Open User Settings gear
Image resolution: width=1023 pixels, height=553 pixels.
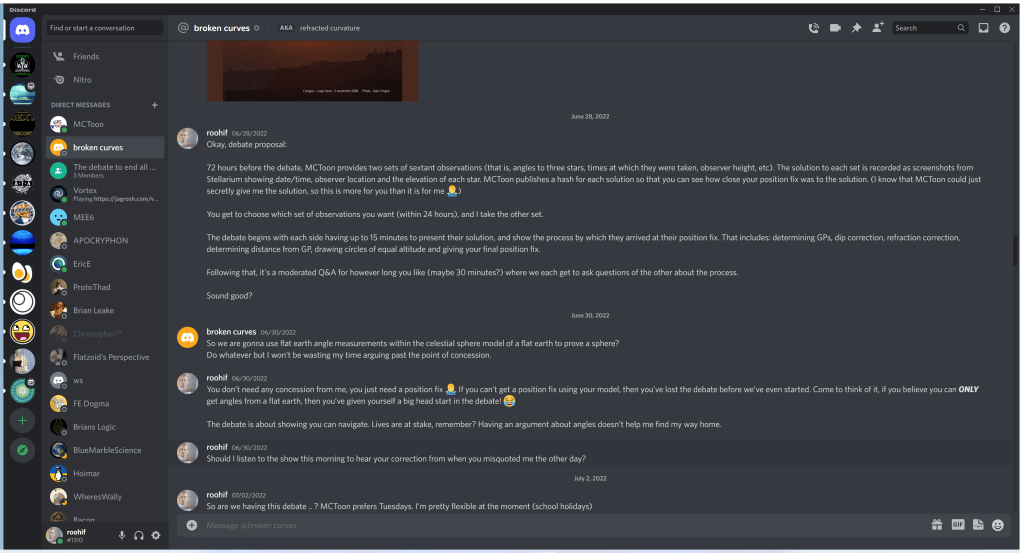(x=156, y=536)
